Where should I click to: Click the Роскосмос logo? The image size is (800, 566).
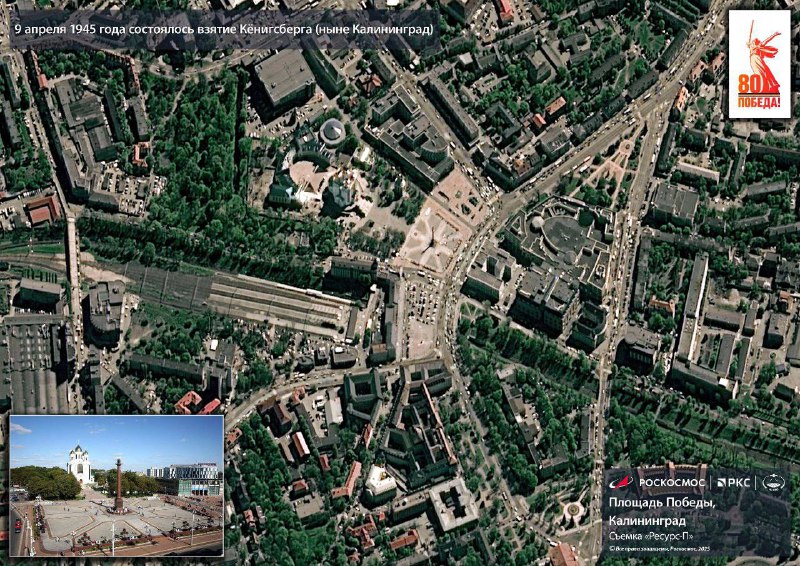tap(659, 482)
